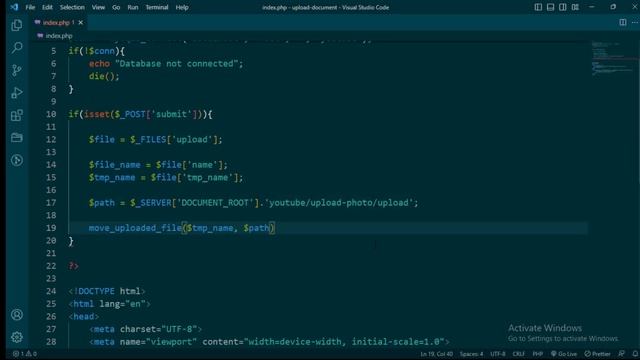640x360 pixels.
Task: Split the editor to the right
Action: pyautogui.click(x=622, y=22)
